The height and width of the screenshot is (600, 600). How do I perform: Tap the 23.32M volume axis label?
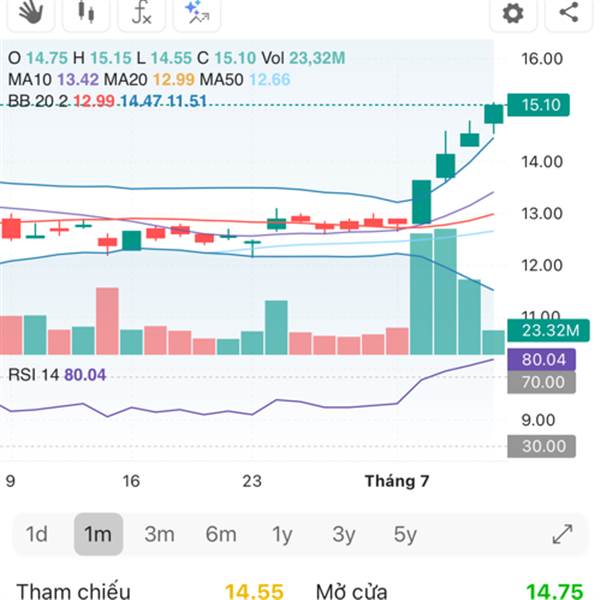point(548,330)
